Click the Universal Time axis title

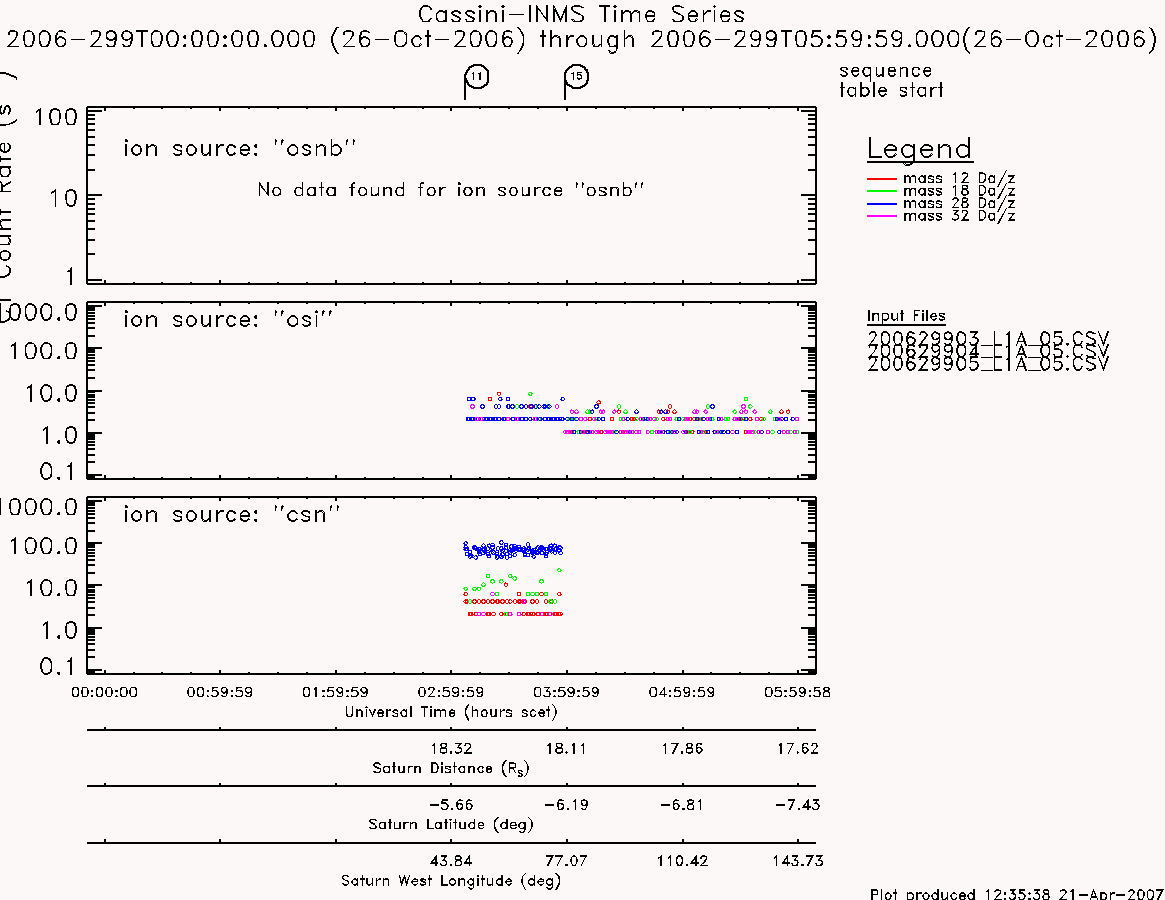pos(450,712)
